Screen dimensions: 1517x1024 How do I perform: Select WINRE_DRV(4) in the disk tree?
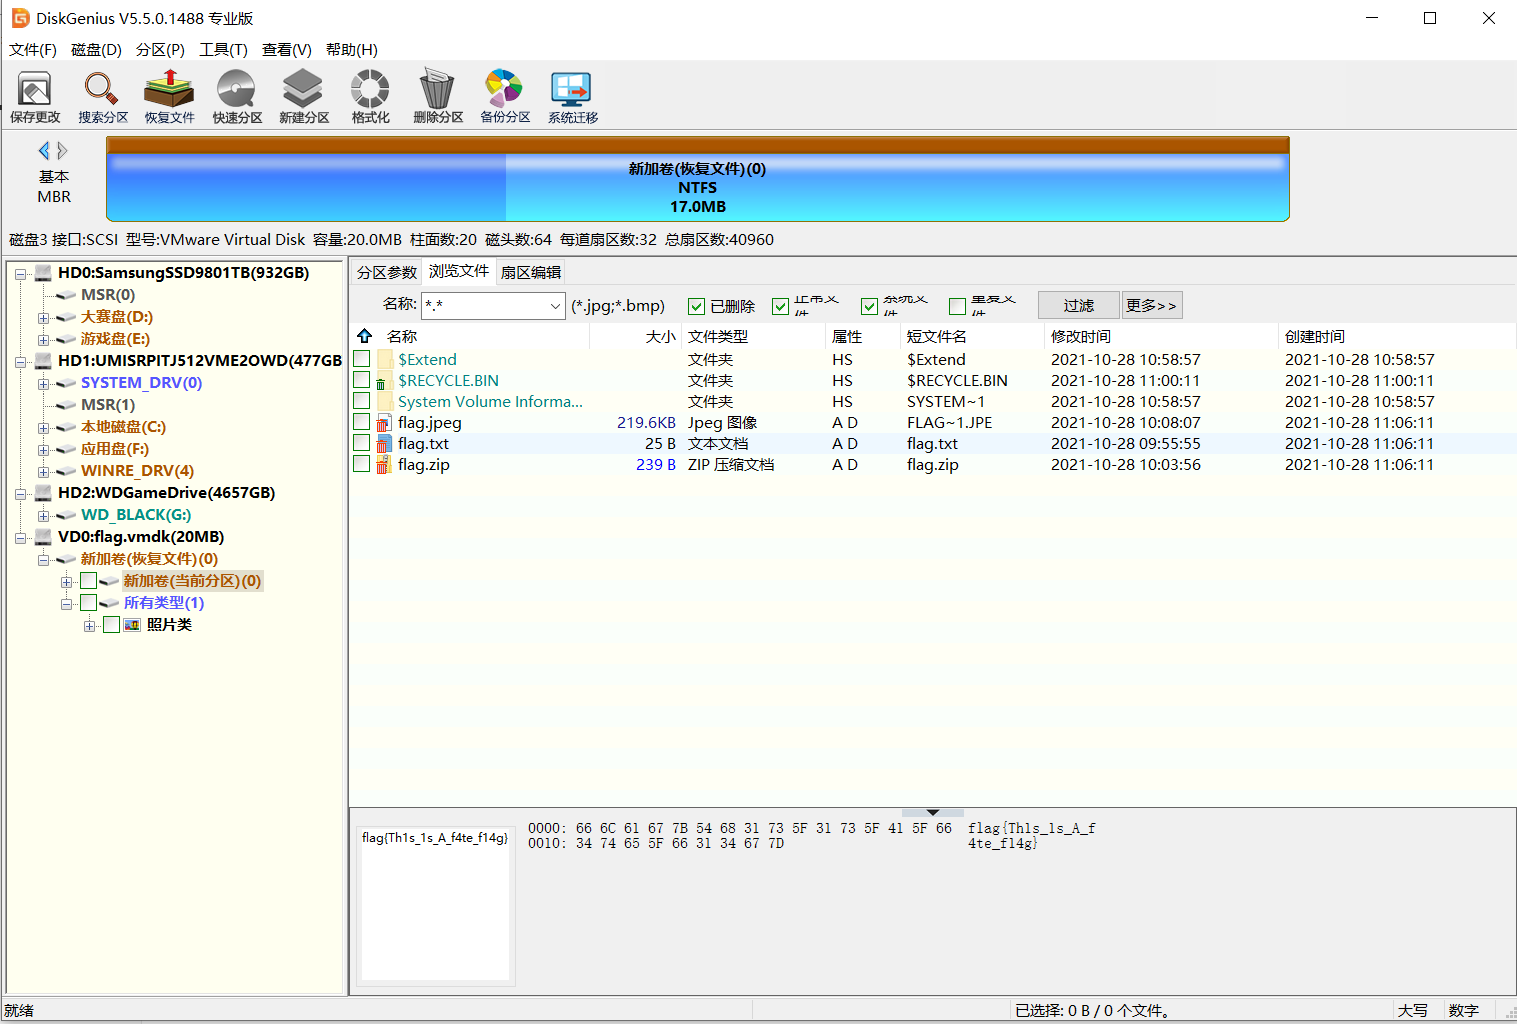[137, 471]
